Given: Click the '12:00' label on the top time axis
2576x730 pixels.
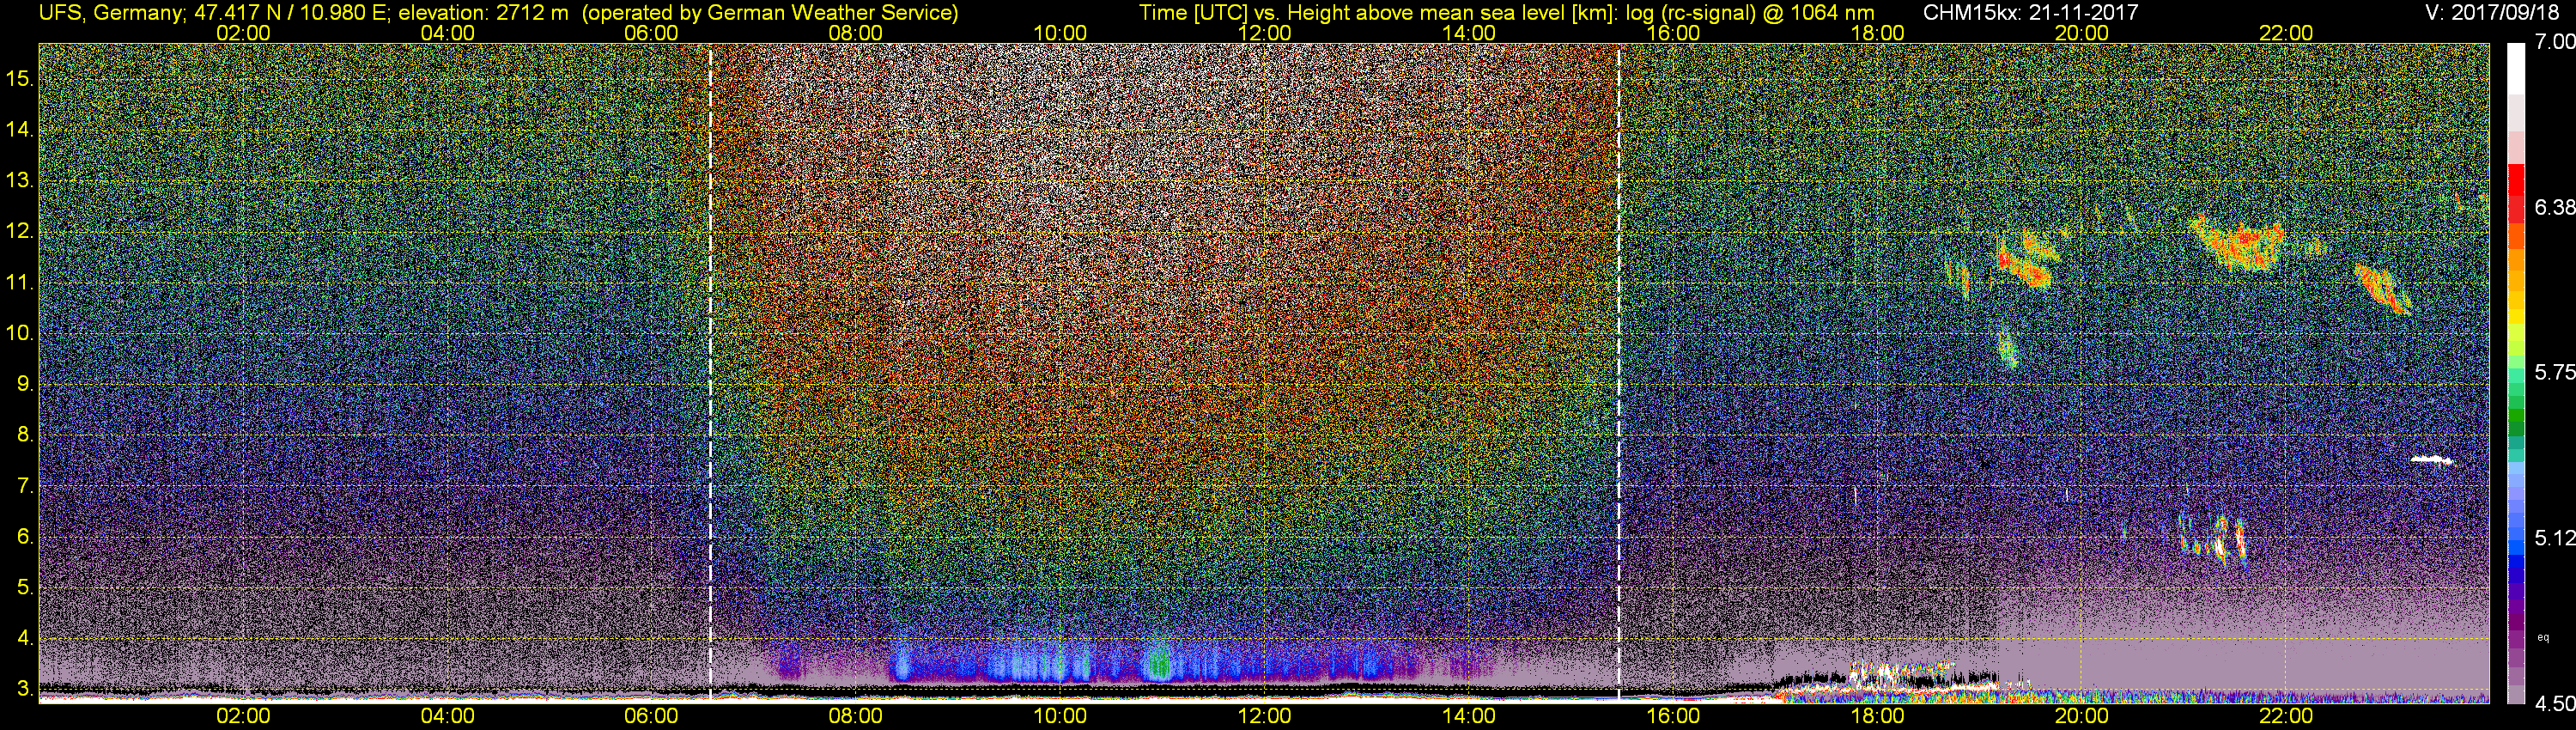Looking at the screenshot, I should tap(1264, 33).
